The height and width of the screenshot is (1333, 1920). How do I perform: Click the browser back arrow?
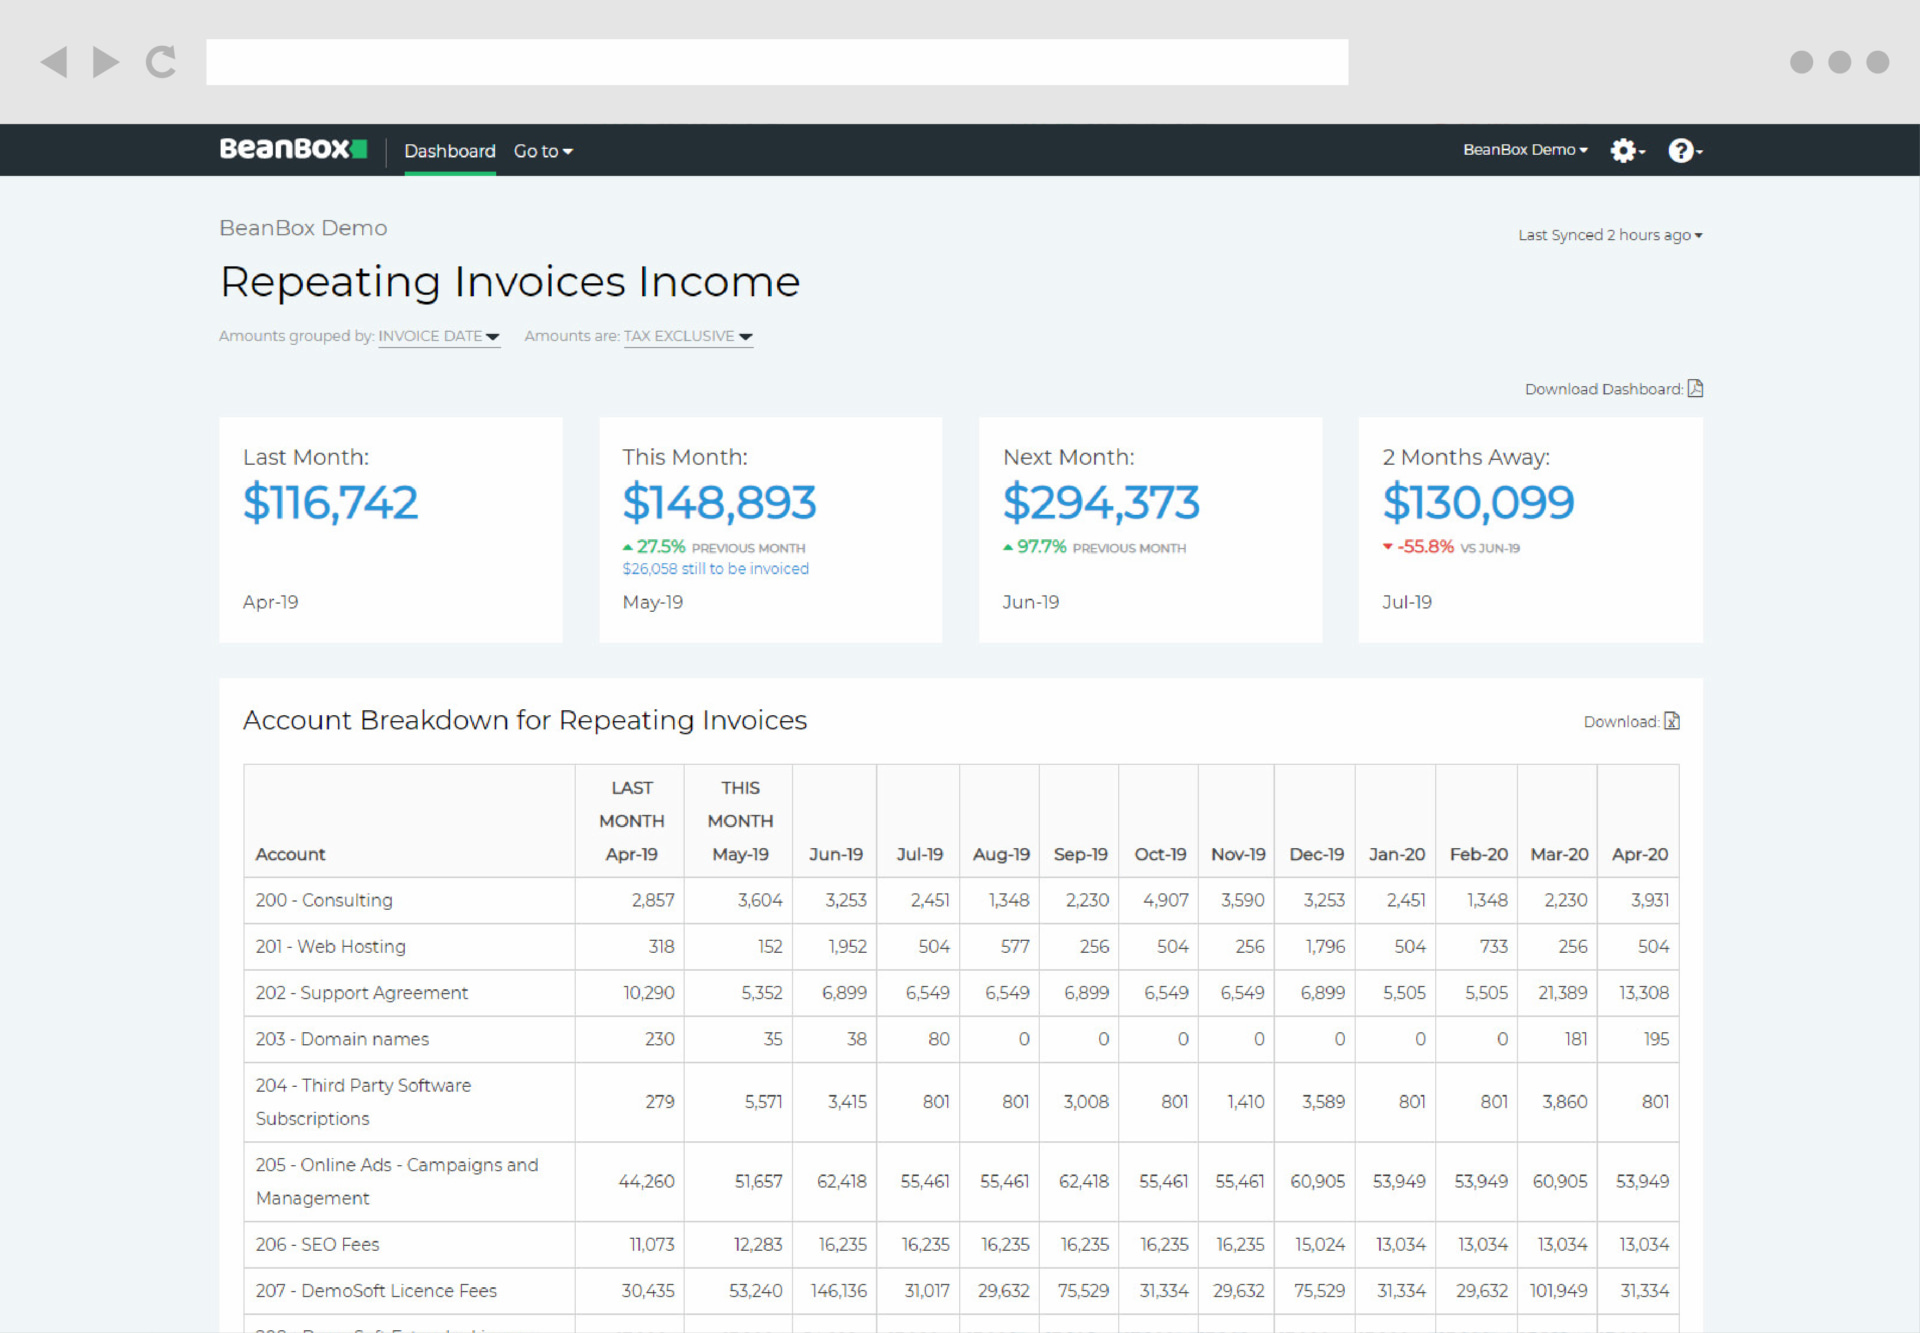tap(55, 62)
